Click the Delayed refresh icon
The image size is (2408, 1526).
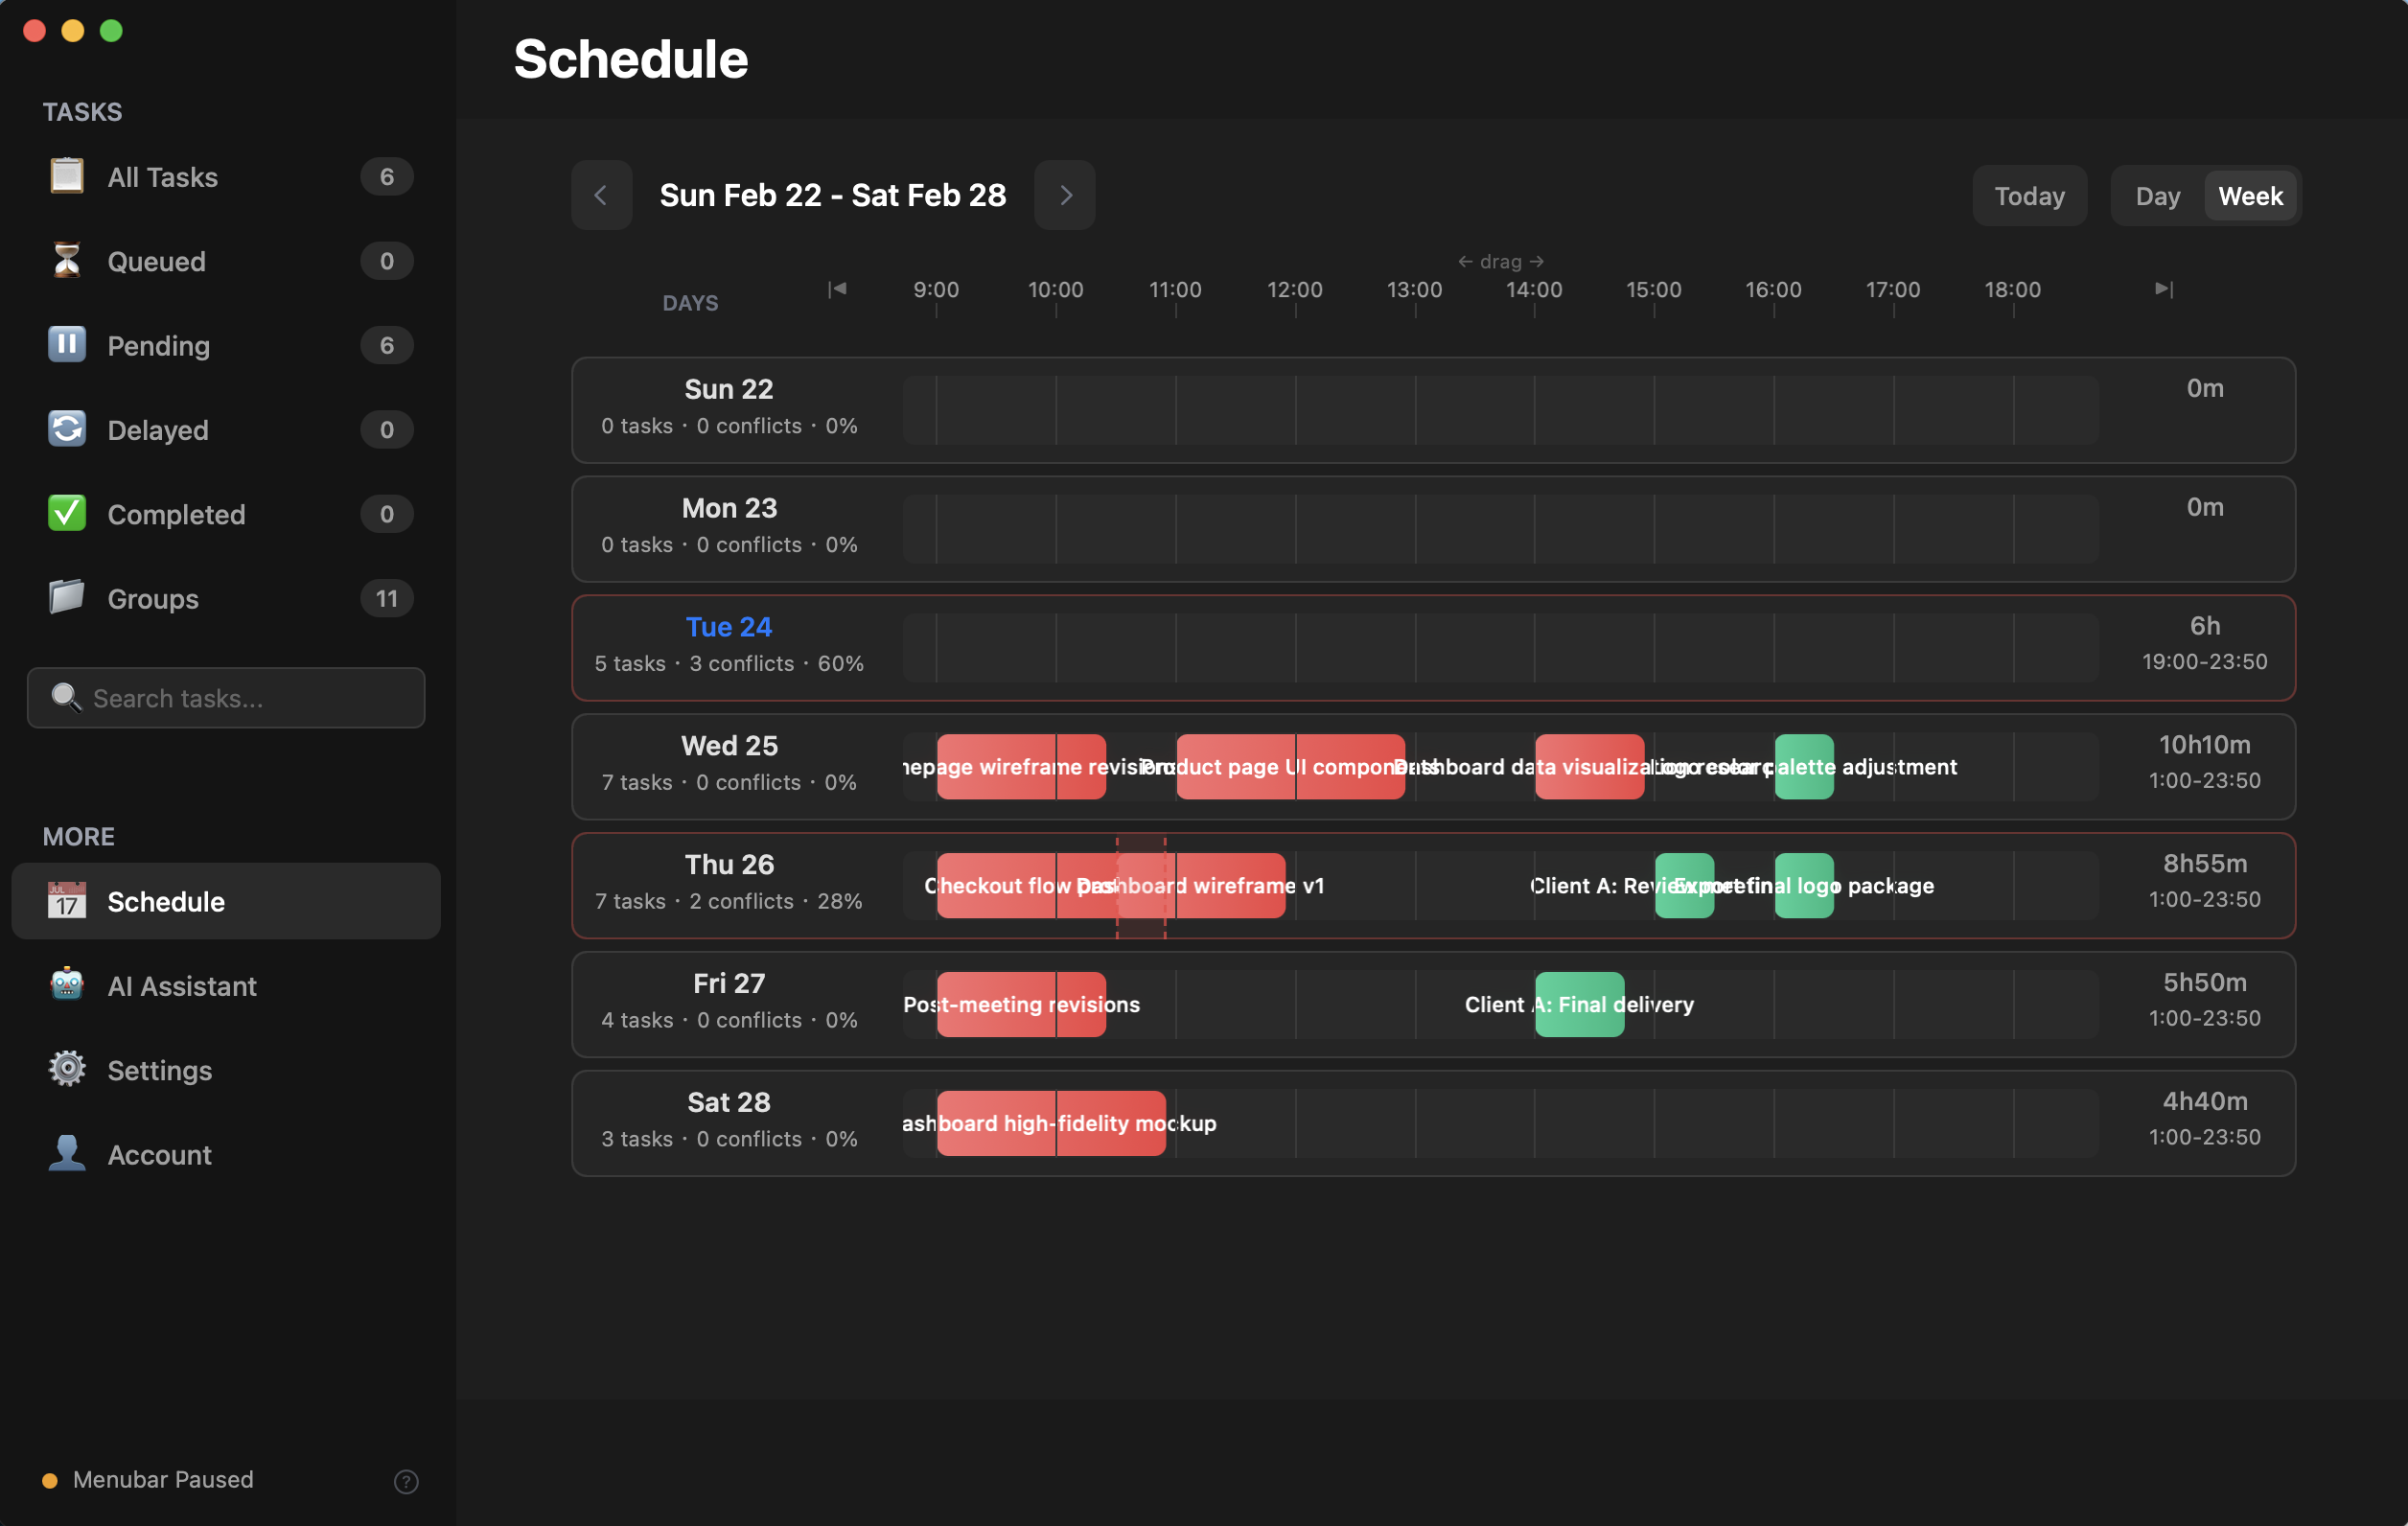click(x=66, y=430)
